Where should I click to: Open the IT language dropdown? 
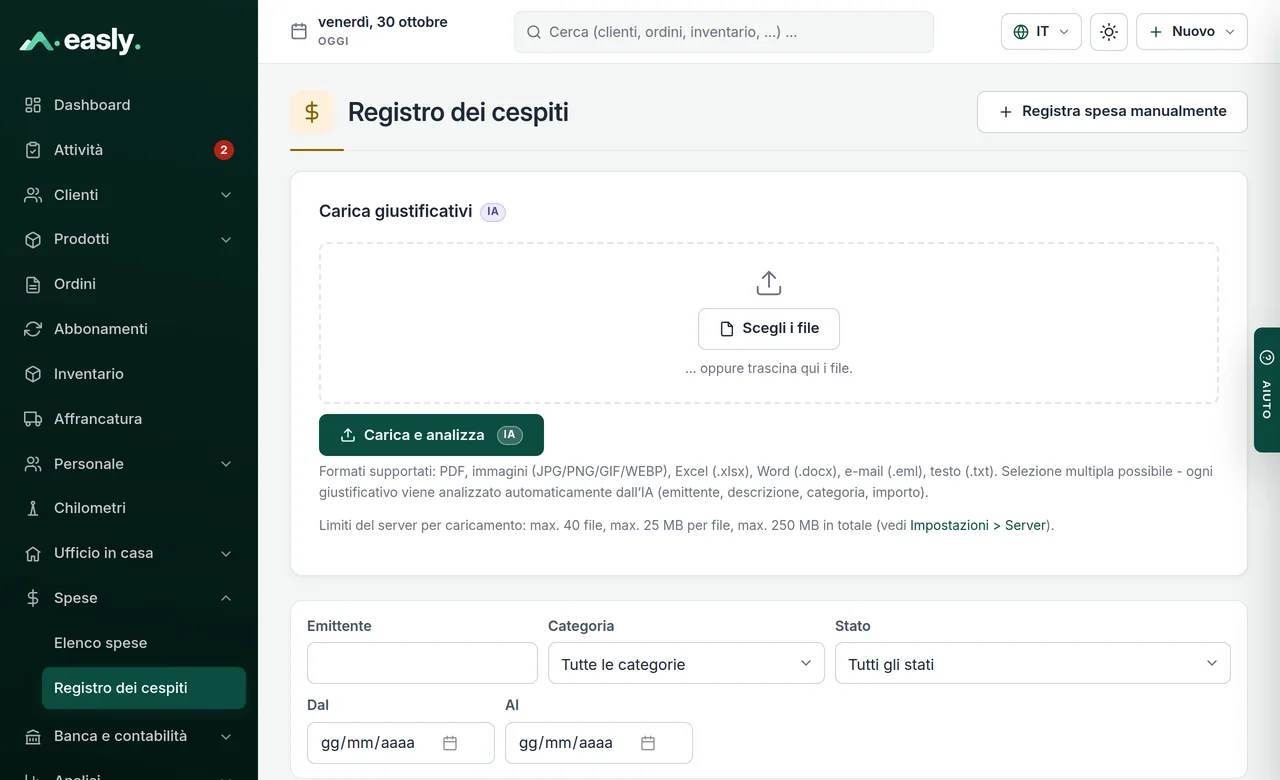click(x=1041, y=32)
